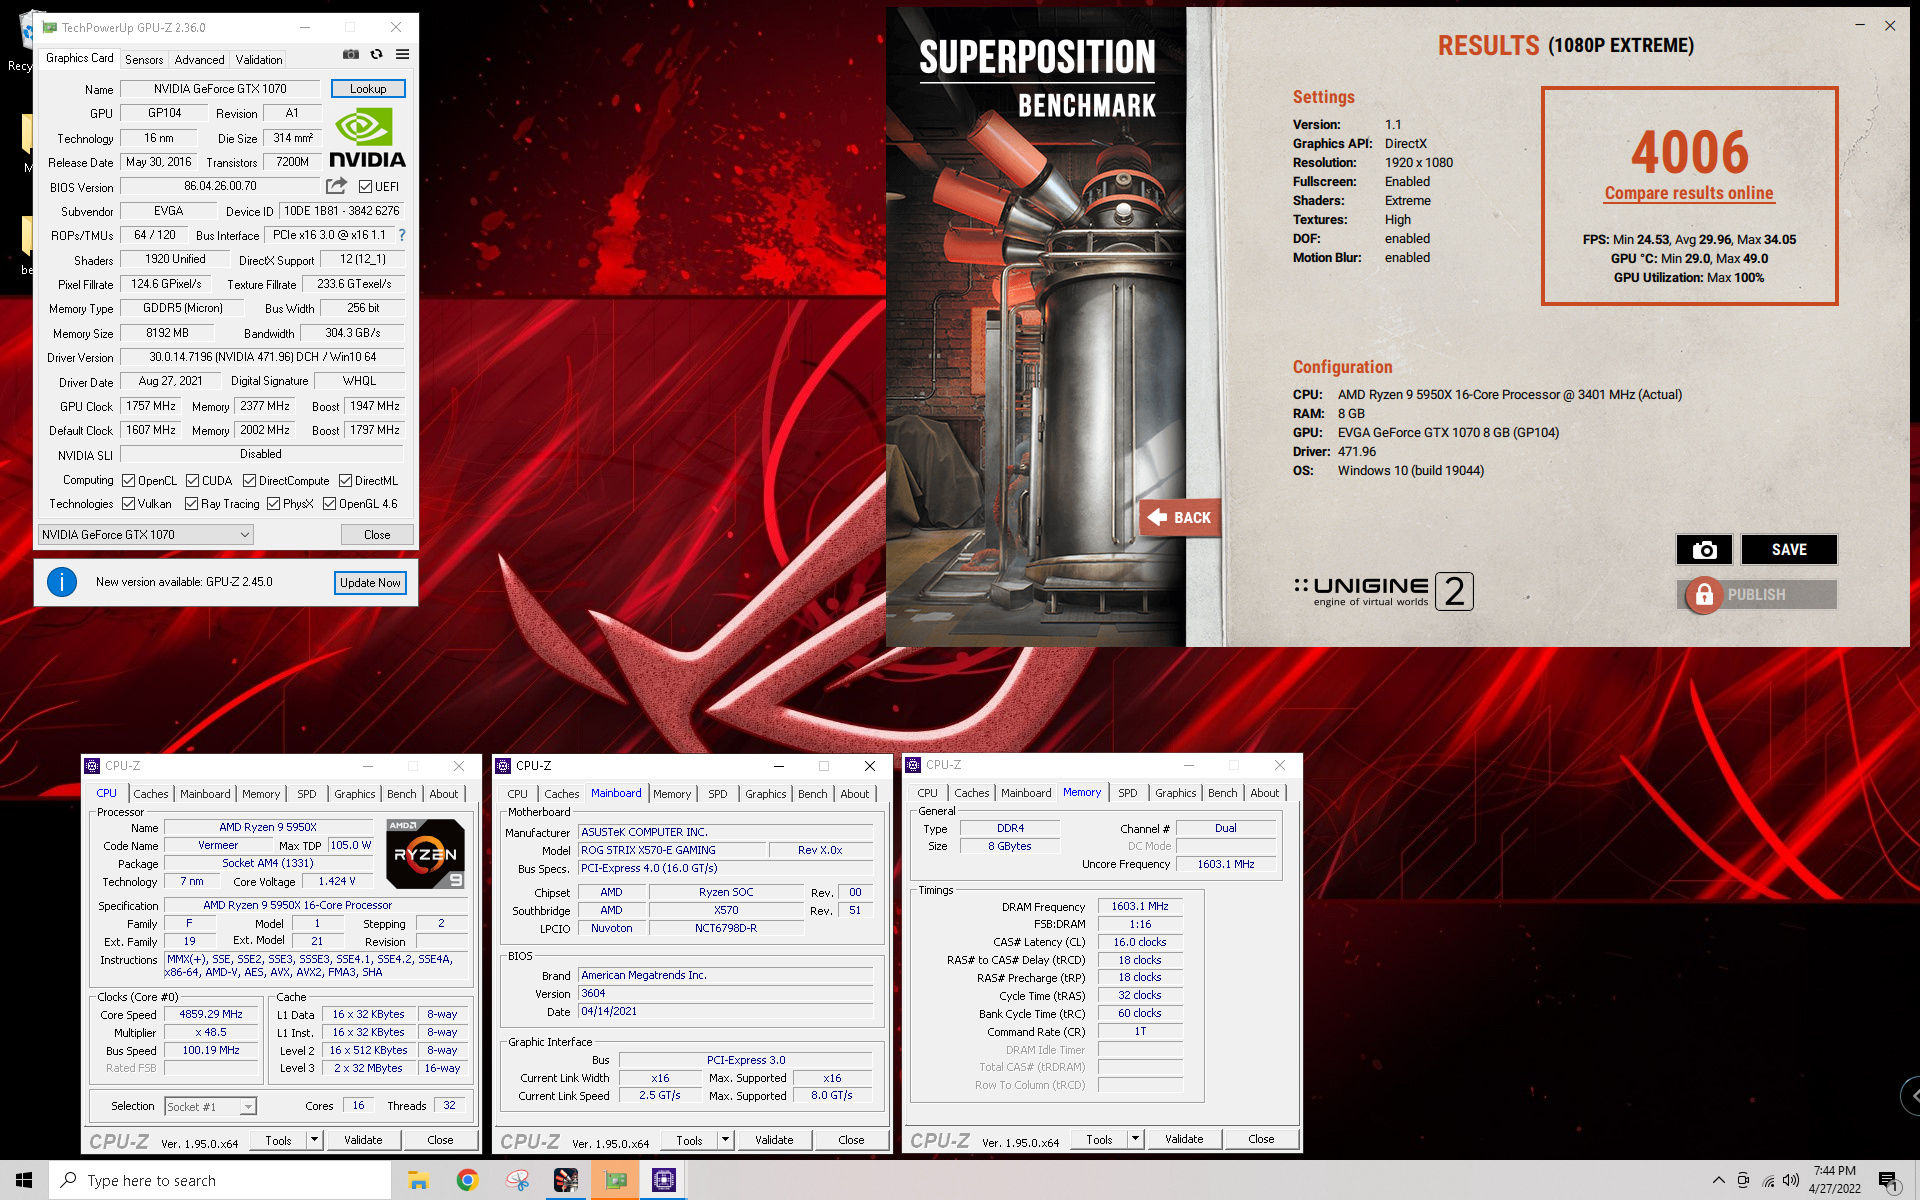The image size is (1920, 1200).
Task: Switch to Sensors tab in GPU-Z
Action: (x=144, y=60)
